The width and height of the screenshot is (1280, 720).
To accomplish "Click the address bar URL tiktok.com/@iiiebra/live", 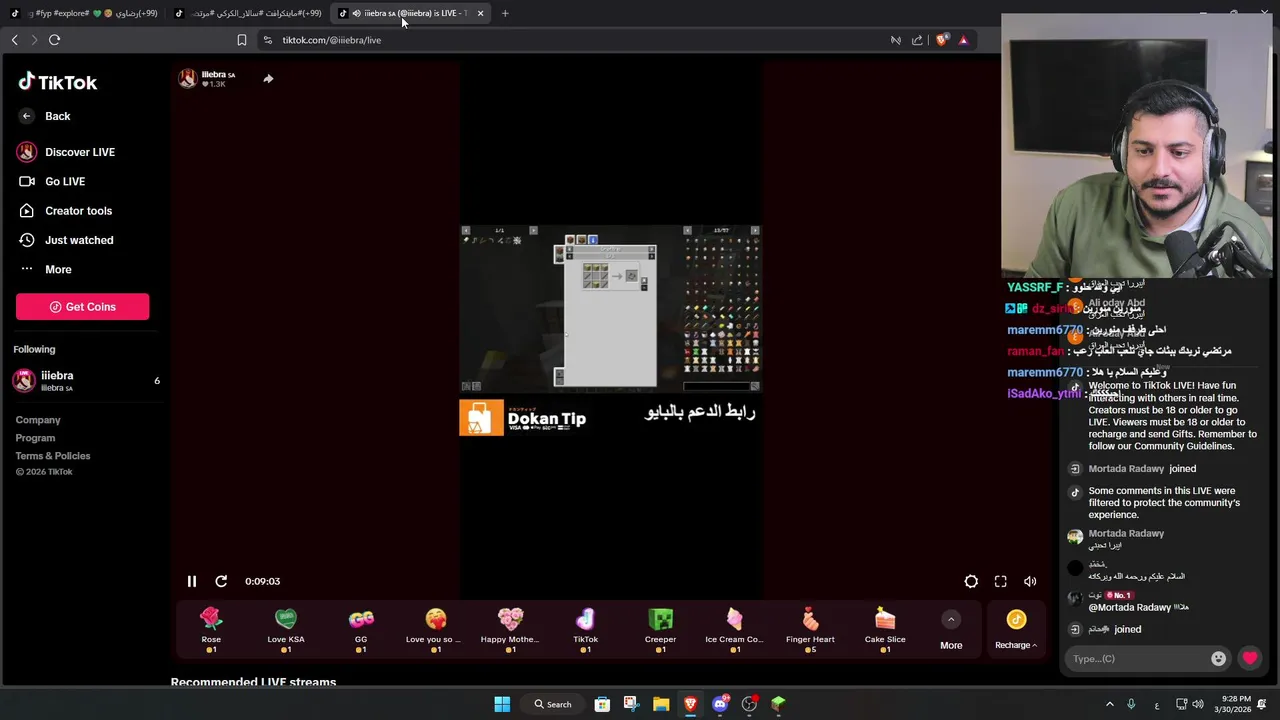I will (x=331, y=40).
